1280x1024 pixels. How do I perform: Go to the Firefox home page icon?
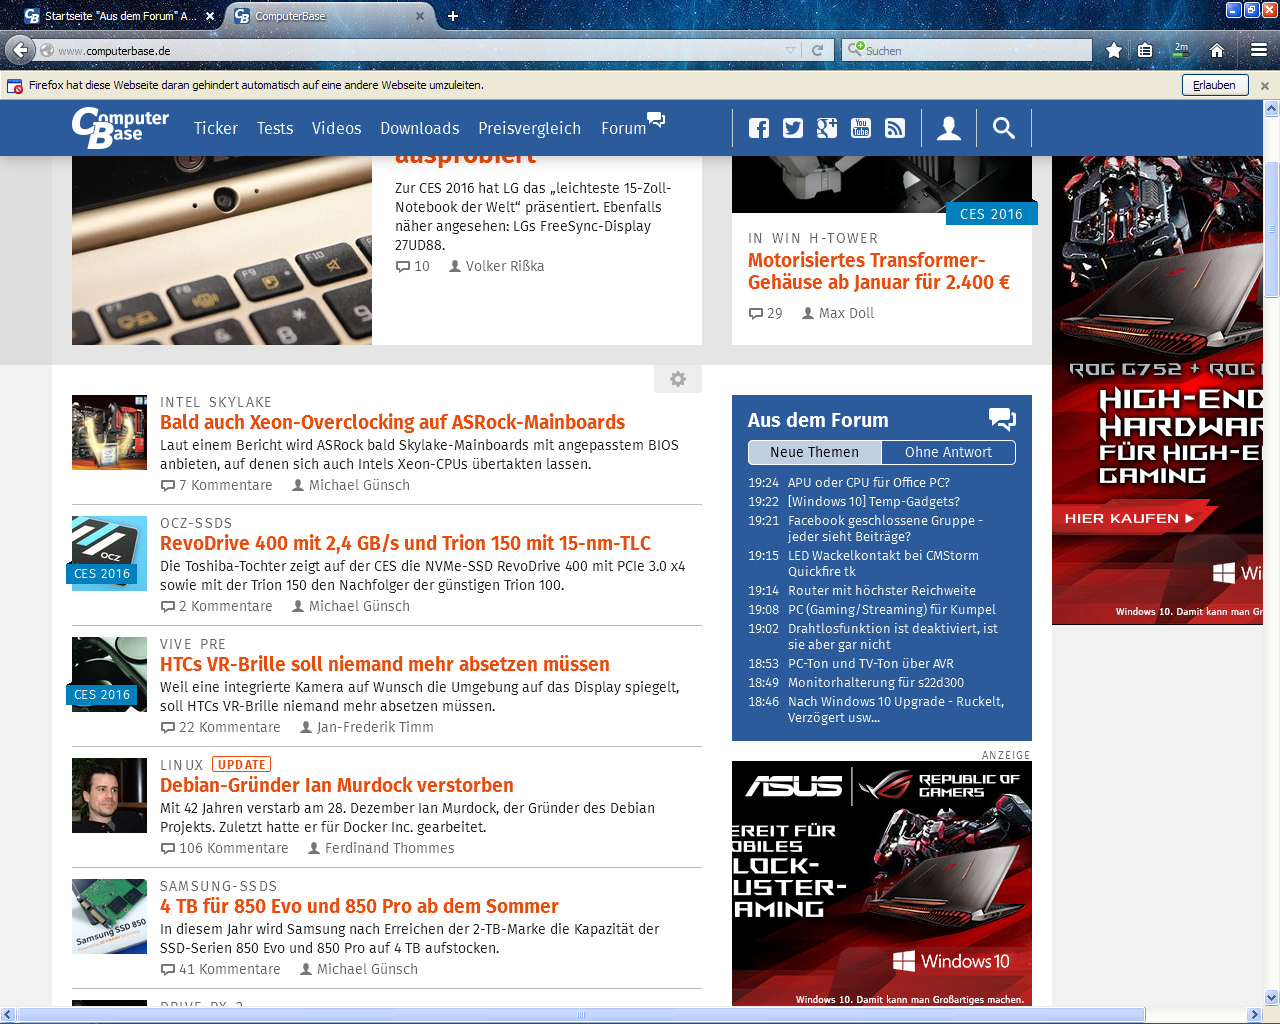tap(1217, 50)
